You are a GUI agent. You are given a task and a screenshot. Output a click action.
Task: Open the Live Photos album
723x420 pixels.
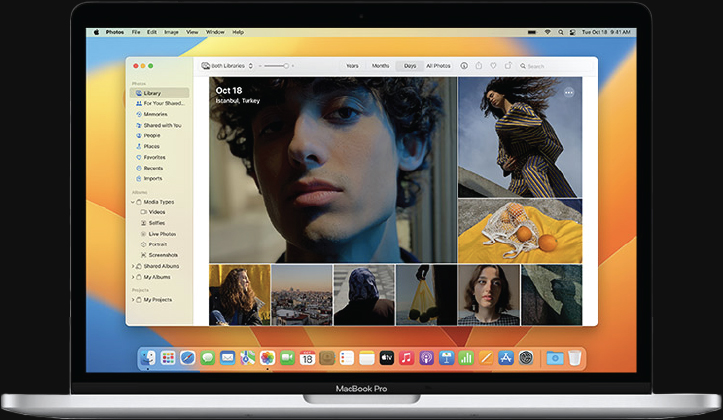(160, 234)
